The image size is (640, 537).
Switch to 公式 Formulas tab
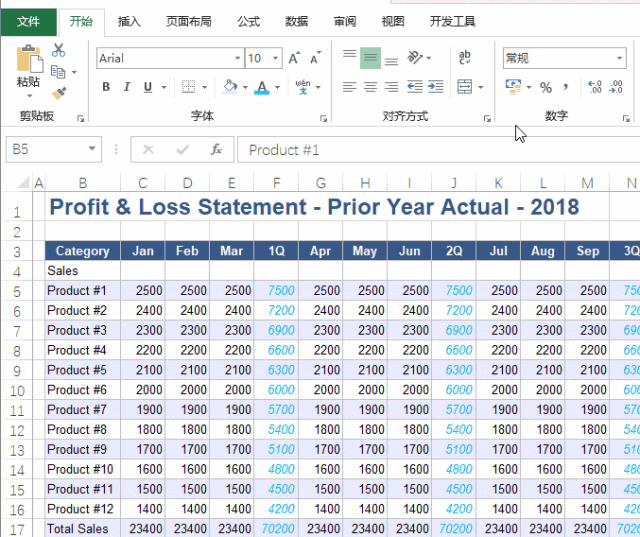249,22
